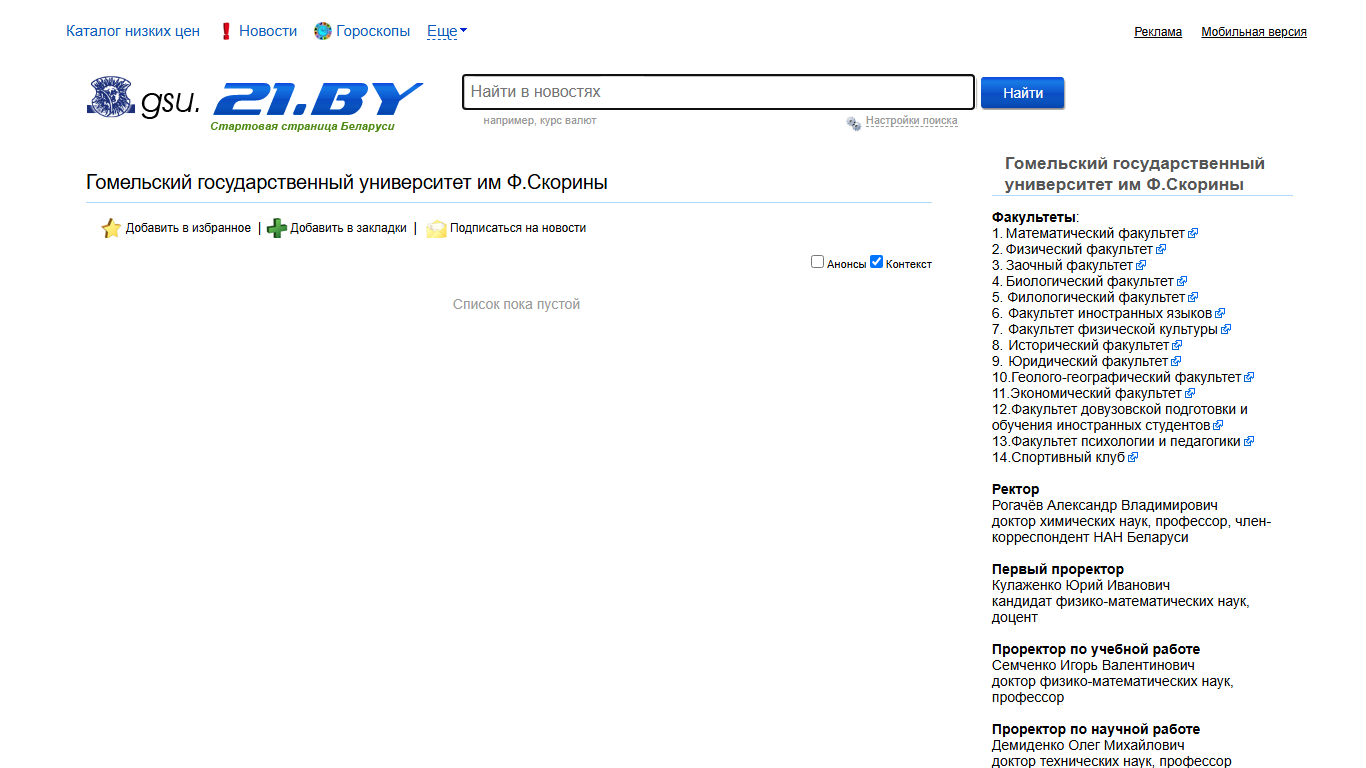Click the name Кулаженко Юрий Иванович
This screenshot has height=768, width=1366.
tap(1081, 585)
